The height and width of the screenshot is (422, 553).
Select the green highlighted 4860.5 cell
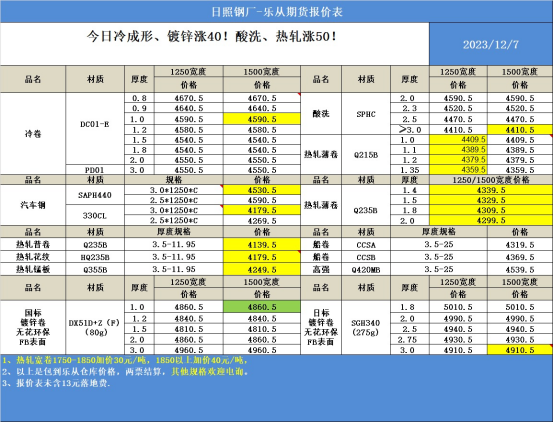pyautogui.click(x=262, y=307)
